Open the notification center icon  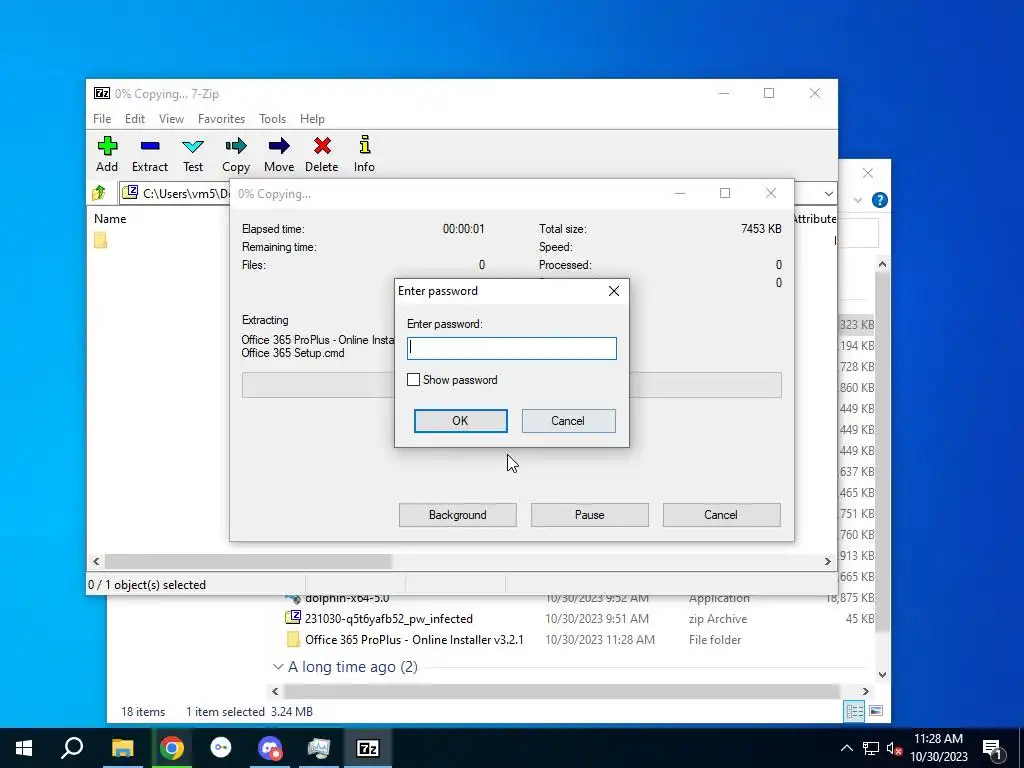pos(993,748)
